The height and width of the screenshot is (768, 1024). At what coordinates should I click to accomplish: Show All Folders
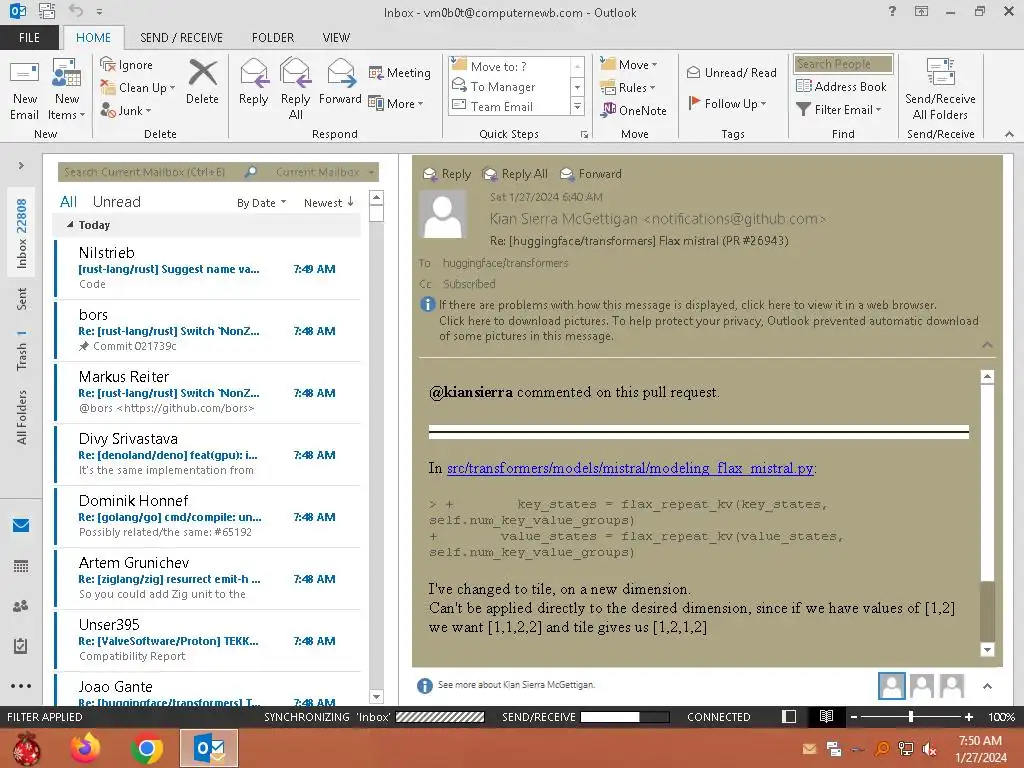point(22,417)
